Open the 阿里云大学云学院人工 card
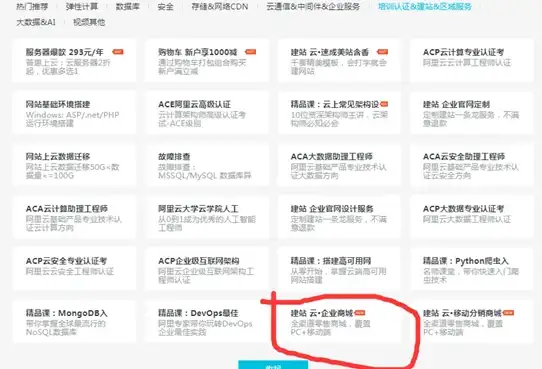Viewport: 542px width, 369px height. pos(207,217)
